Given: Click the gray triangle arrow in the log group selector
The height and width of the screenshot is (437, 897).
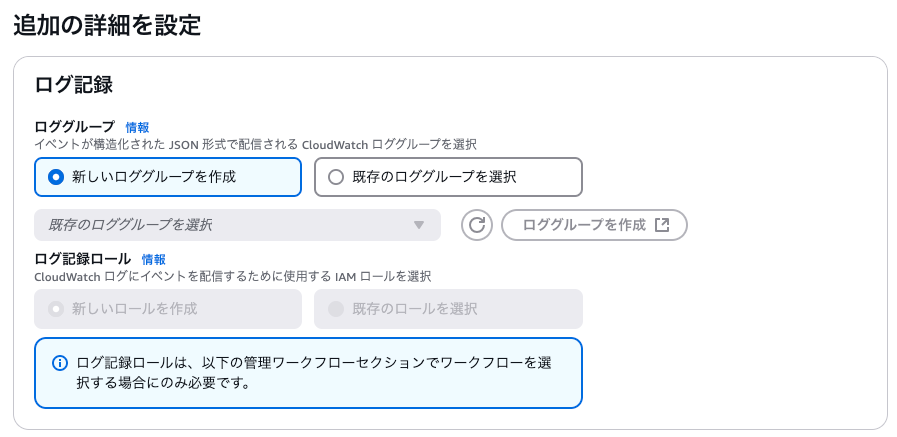Looking at the screenshot, I should [419, 225].
